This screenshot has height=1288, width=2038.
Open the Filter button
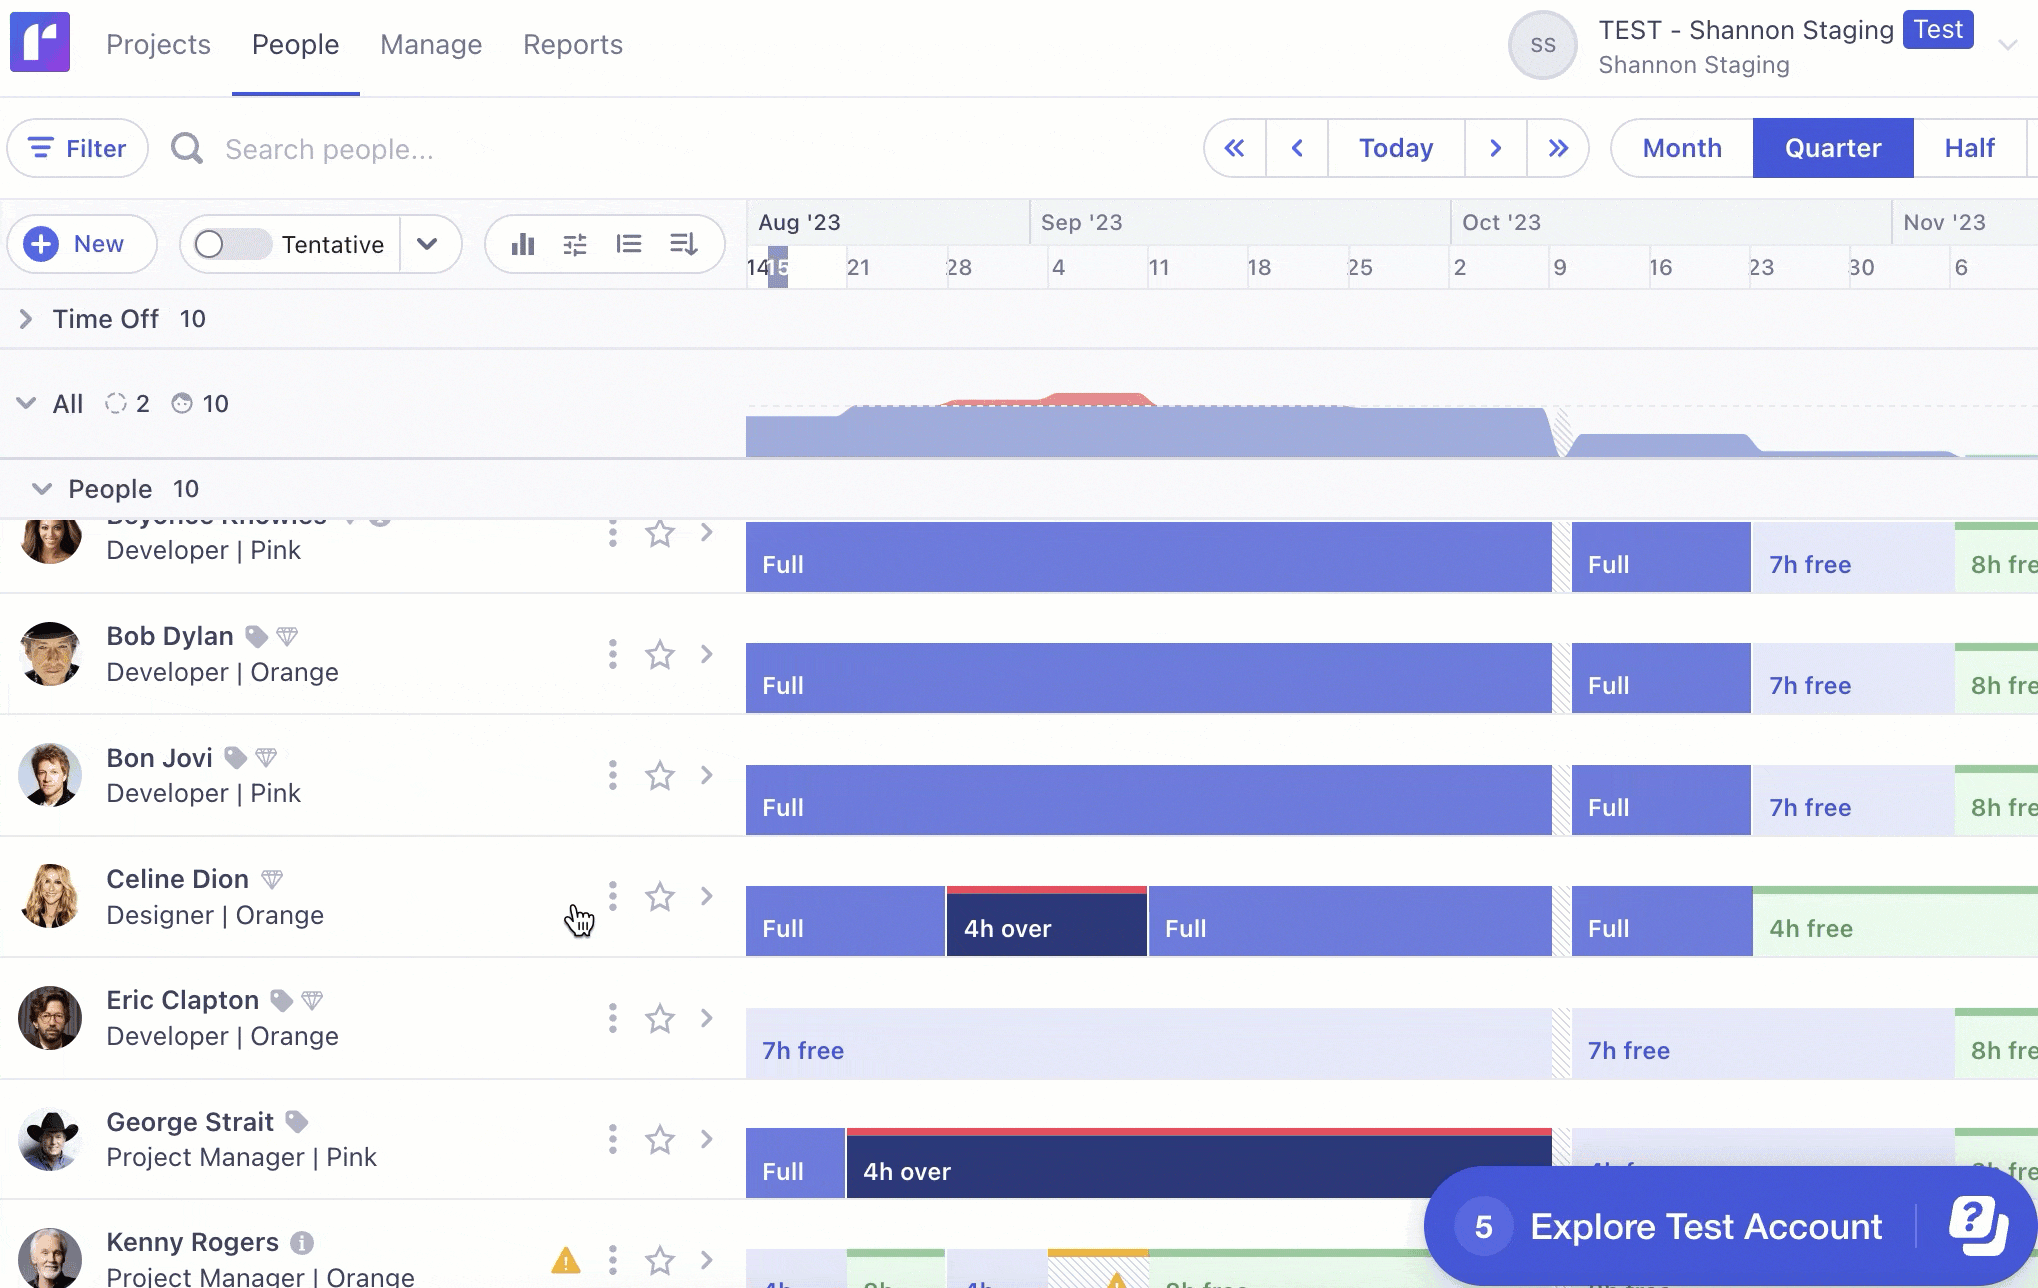point(78,149)
